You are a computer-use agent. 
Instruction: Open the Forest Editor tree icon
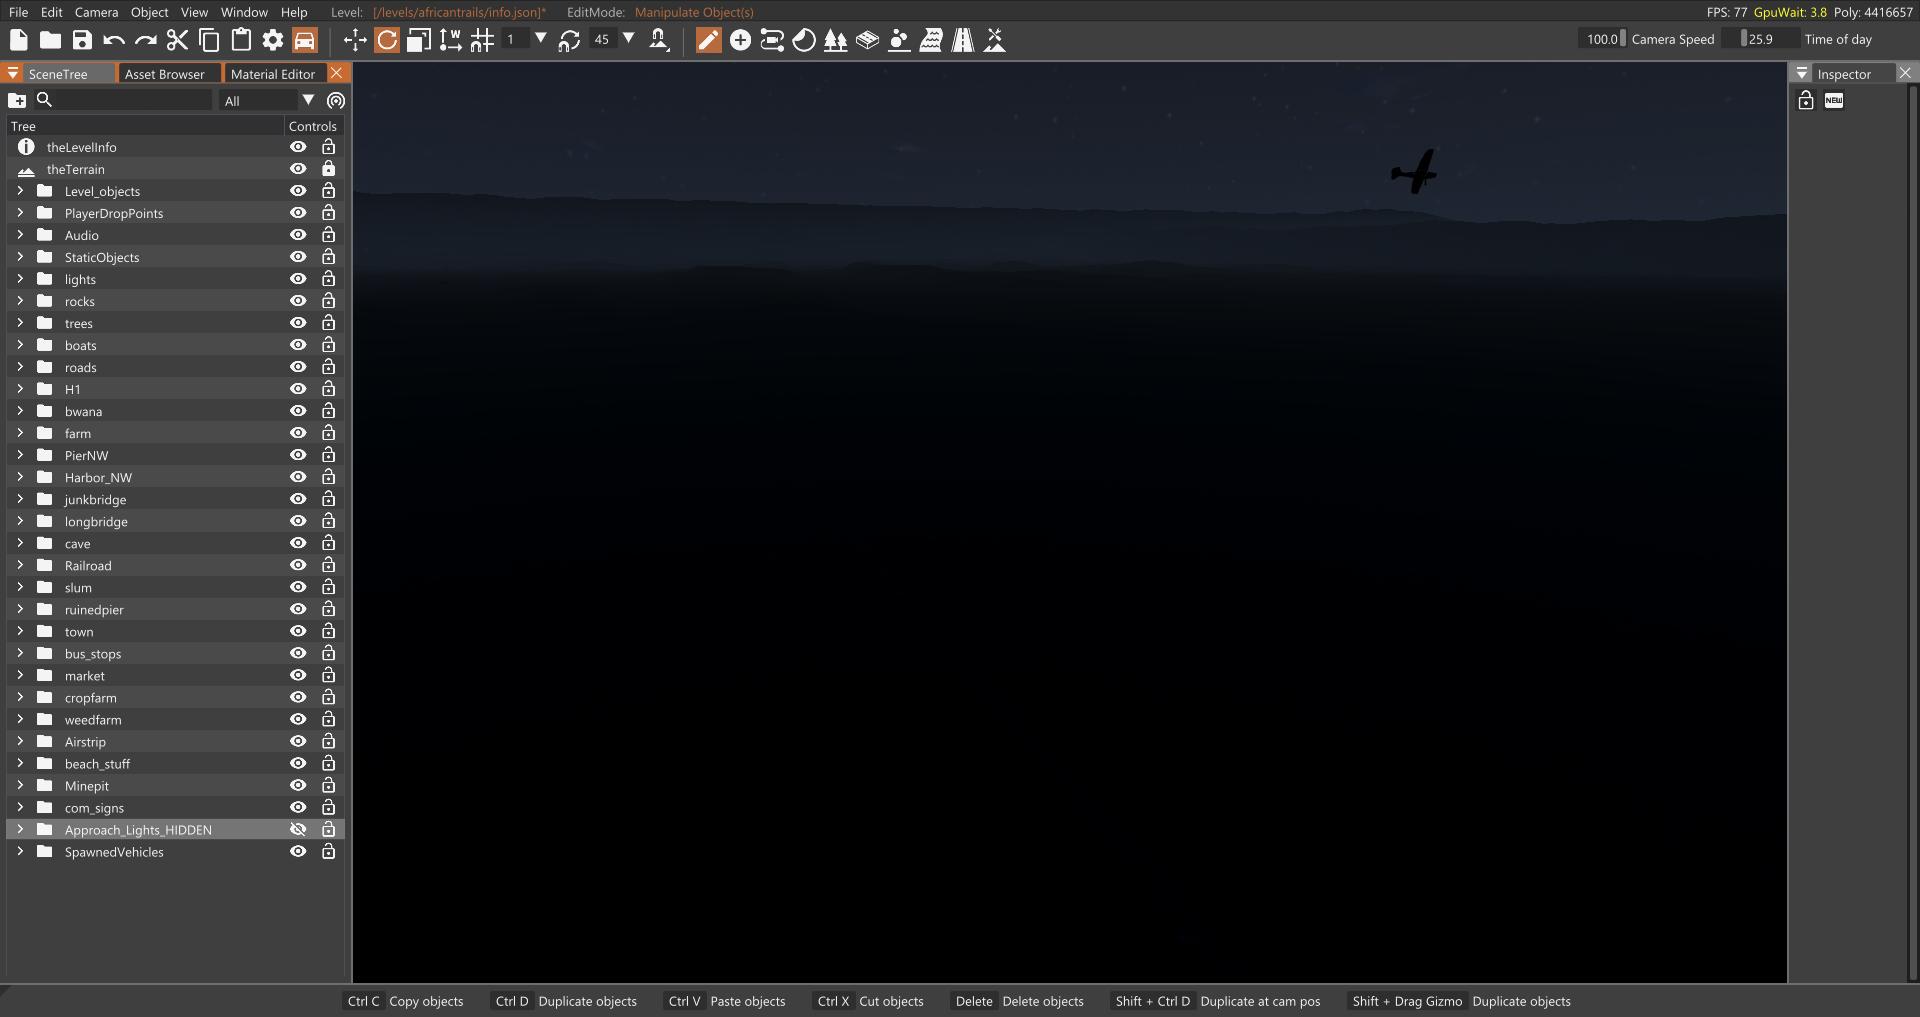click(835, 40)
